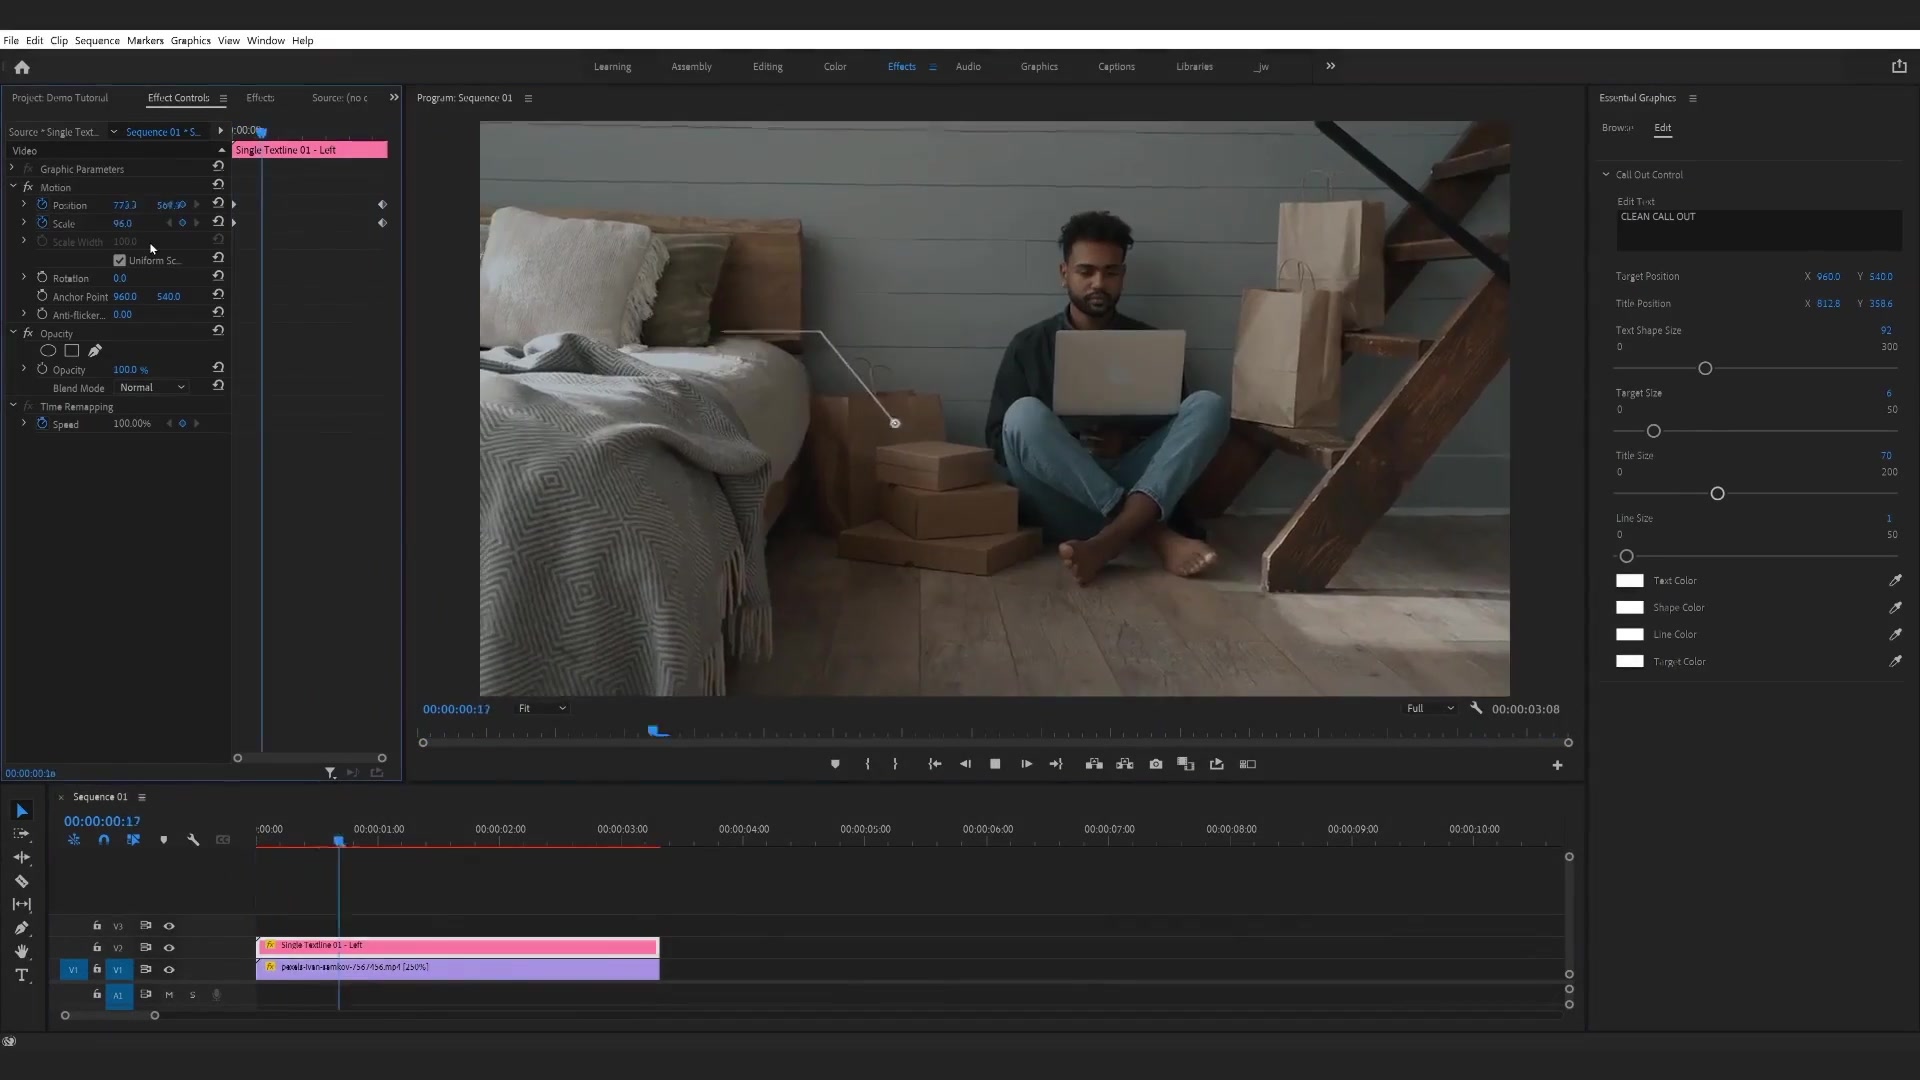
Task: Expand Position property options
Action: [x=24, y=204]
